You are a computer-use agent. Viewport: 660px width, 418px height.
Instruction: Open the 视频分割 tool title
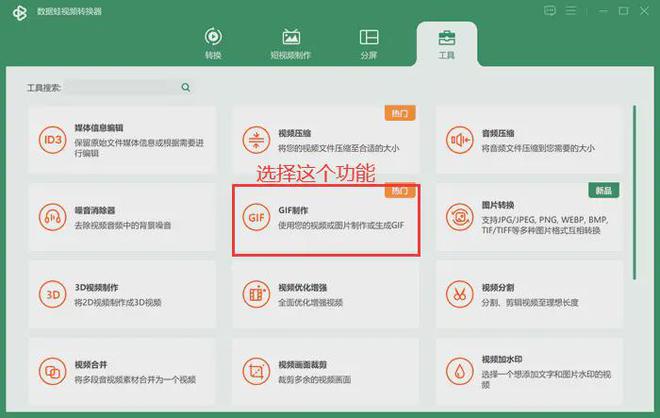498,288
